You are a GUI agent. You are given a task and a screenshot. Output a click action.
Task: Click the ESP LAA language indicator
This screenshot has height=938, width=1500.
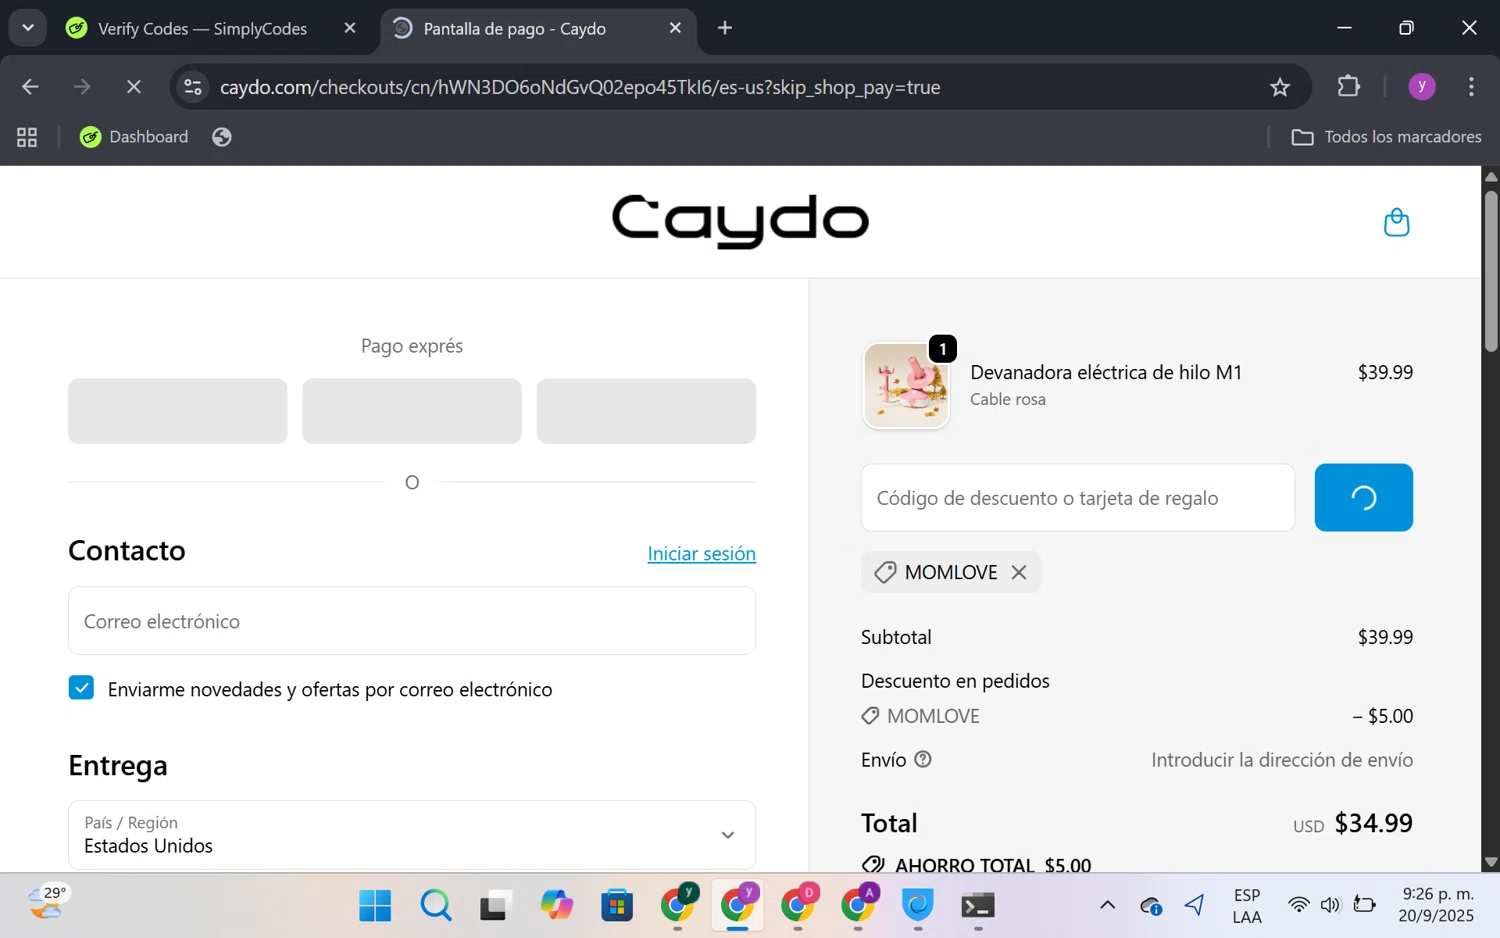pyautogui.click(x=1246, y=906)
